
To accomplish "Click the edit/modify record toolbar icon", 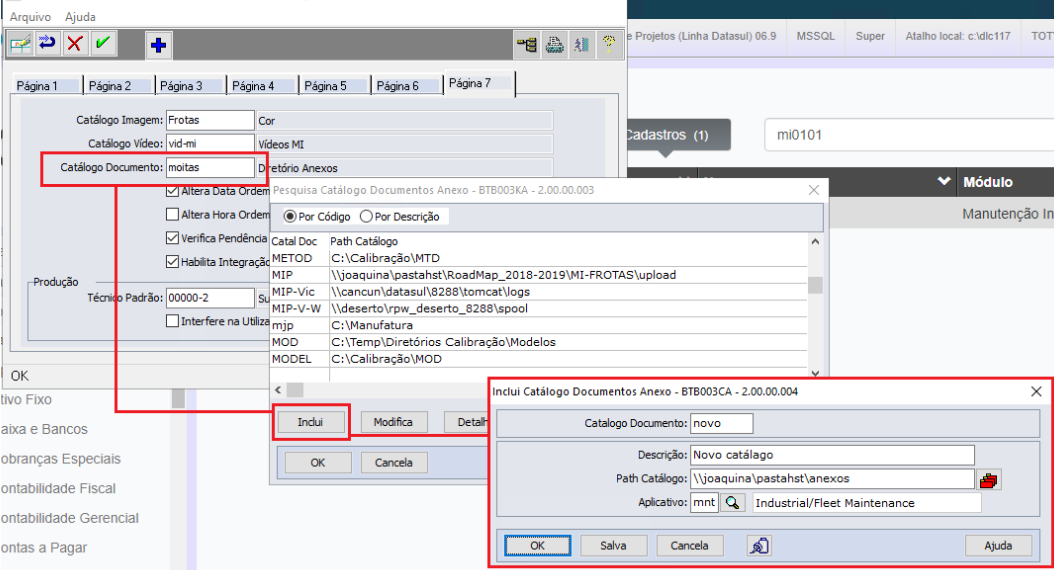I will [x=20, y=45].
